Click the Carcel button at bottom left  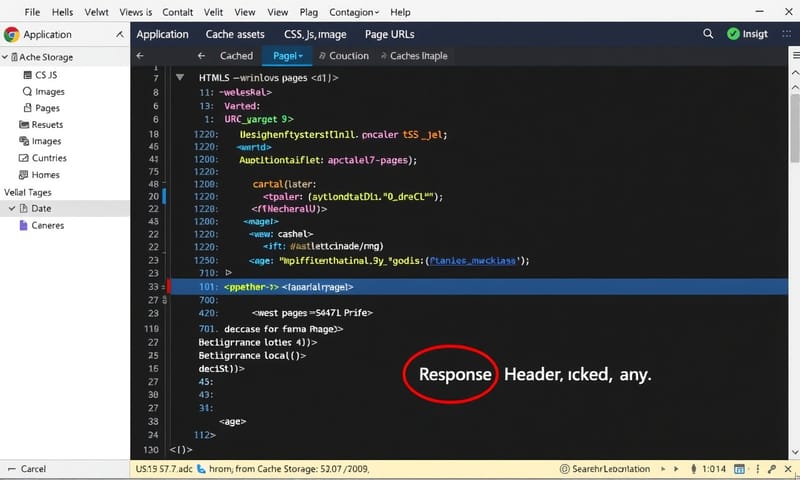28,468
